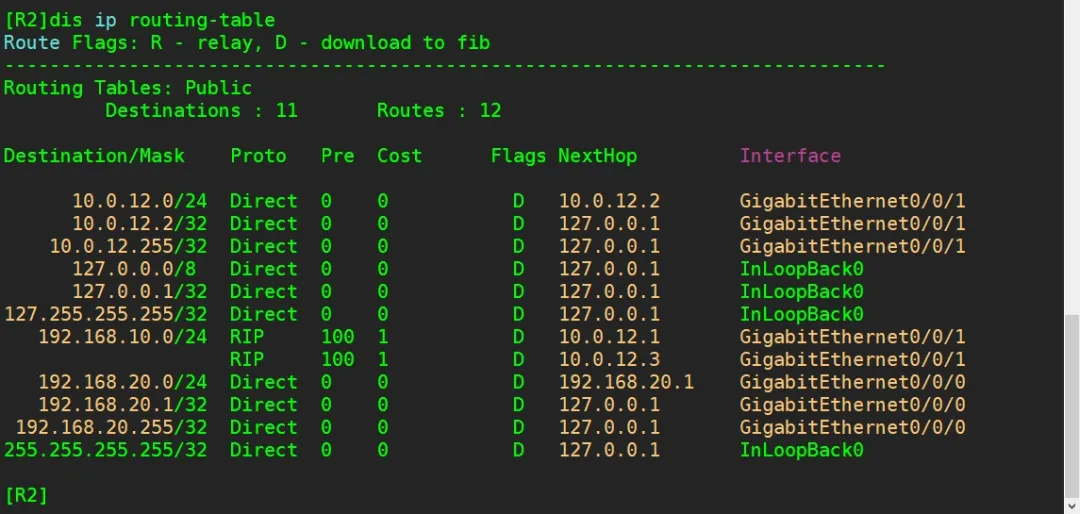The image size is (1080, 514).
Task: Click destination 192.168.10.0/24 entry
Action: click(x=122, y=337)
